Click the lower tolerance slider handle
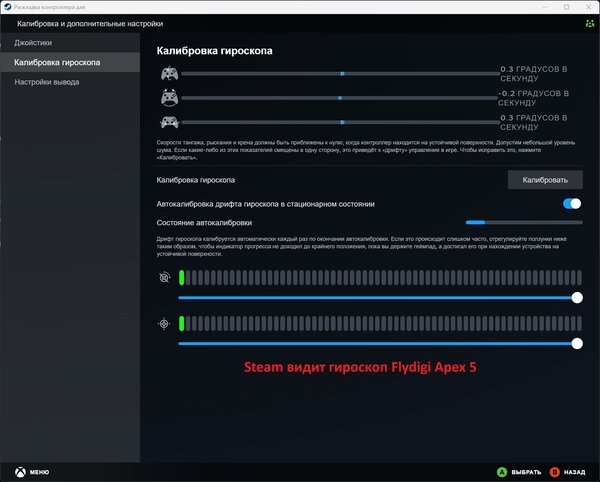The width and height of the screenshot is (600, 482). click(577, 344)
